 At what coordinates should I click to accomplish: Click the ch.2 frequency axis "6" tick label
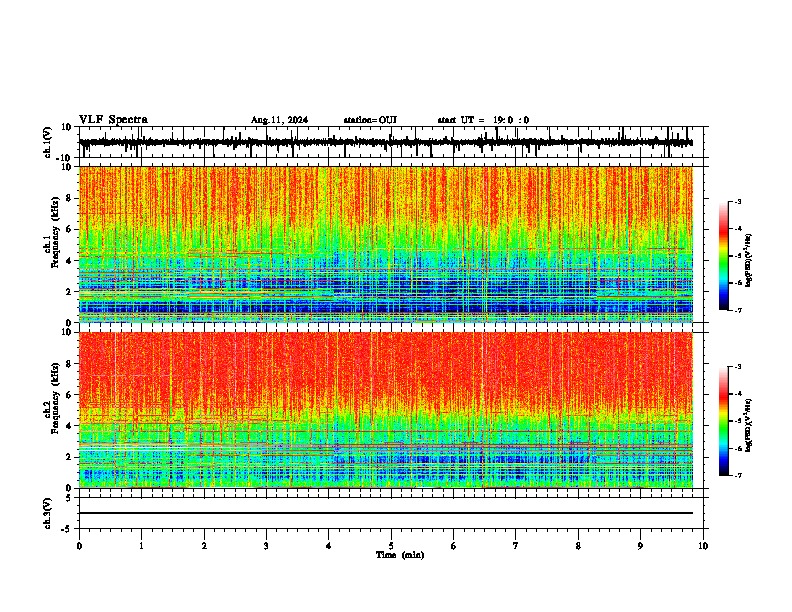[69, 395]
